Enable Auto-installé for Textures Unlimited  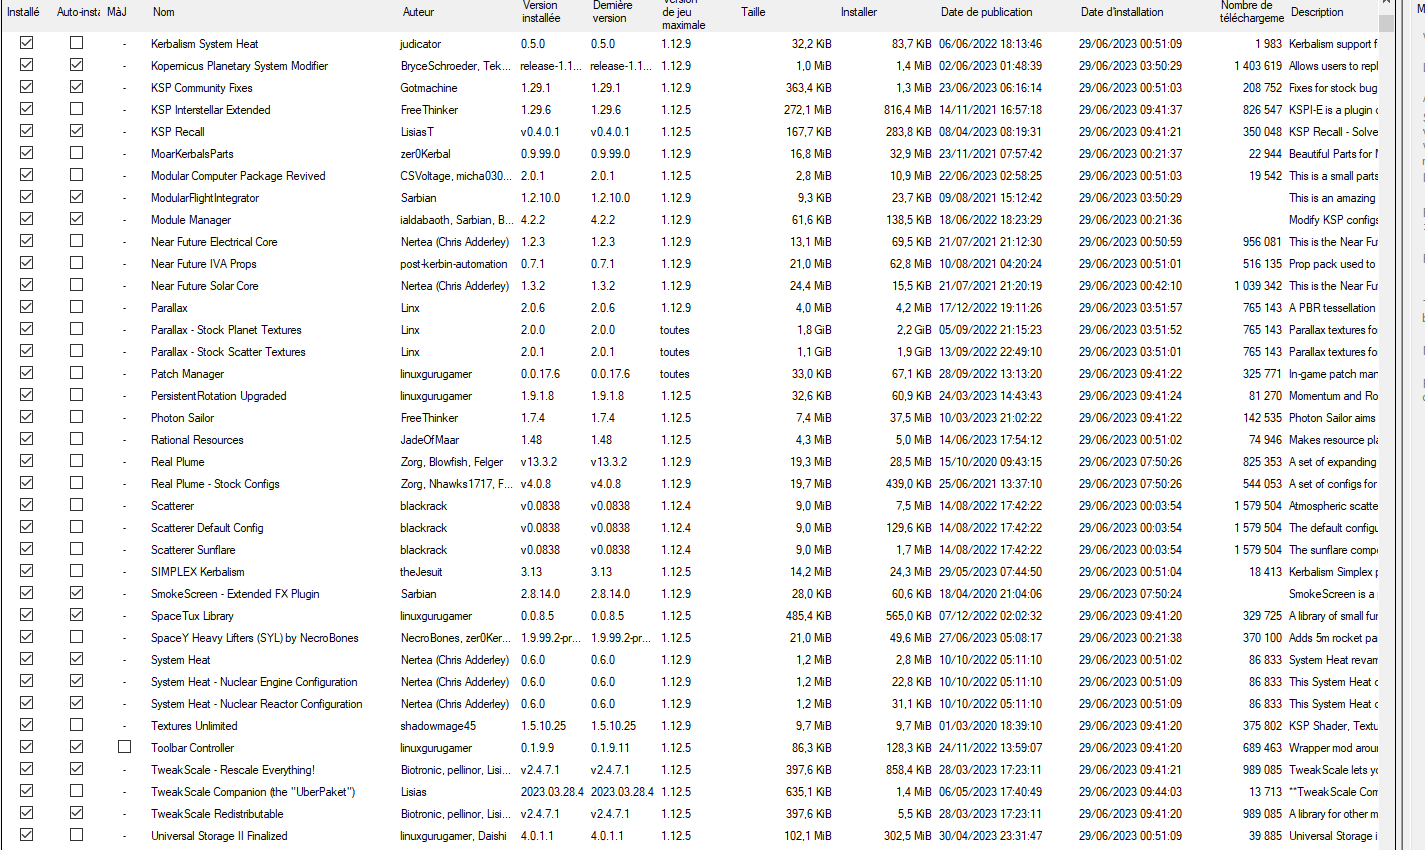(x=76, y=725)
